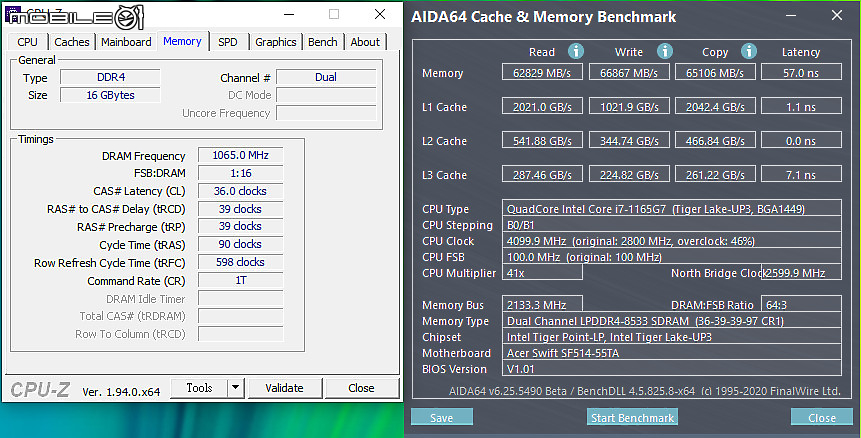
Task: Click the CPU Multiplier 41x field
Action: tap(542, 272)
